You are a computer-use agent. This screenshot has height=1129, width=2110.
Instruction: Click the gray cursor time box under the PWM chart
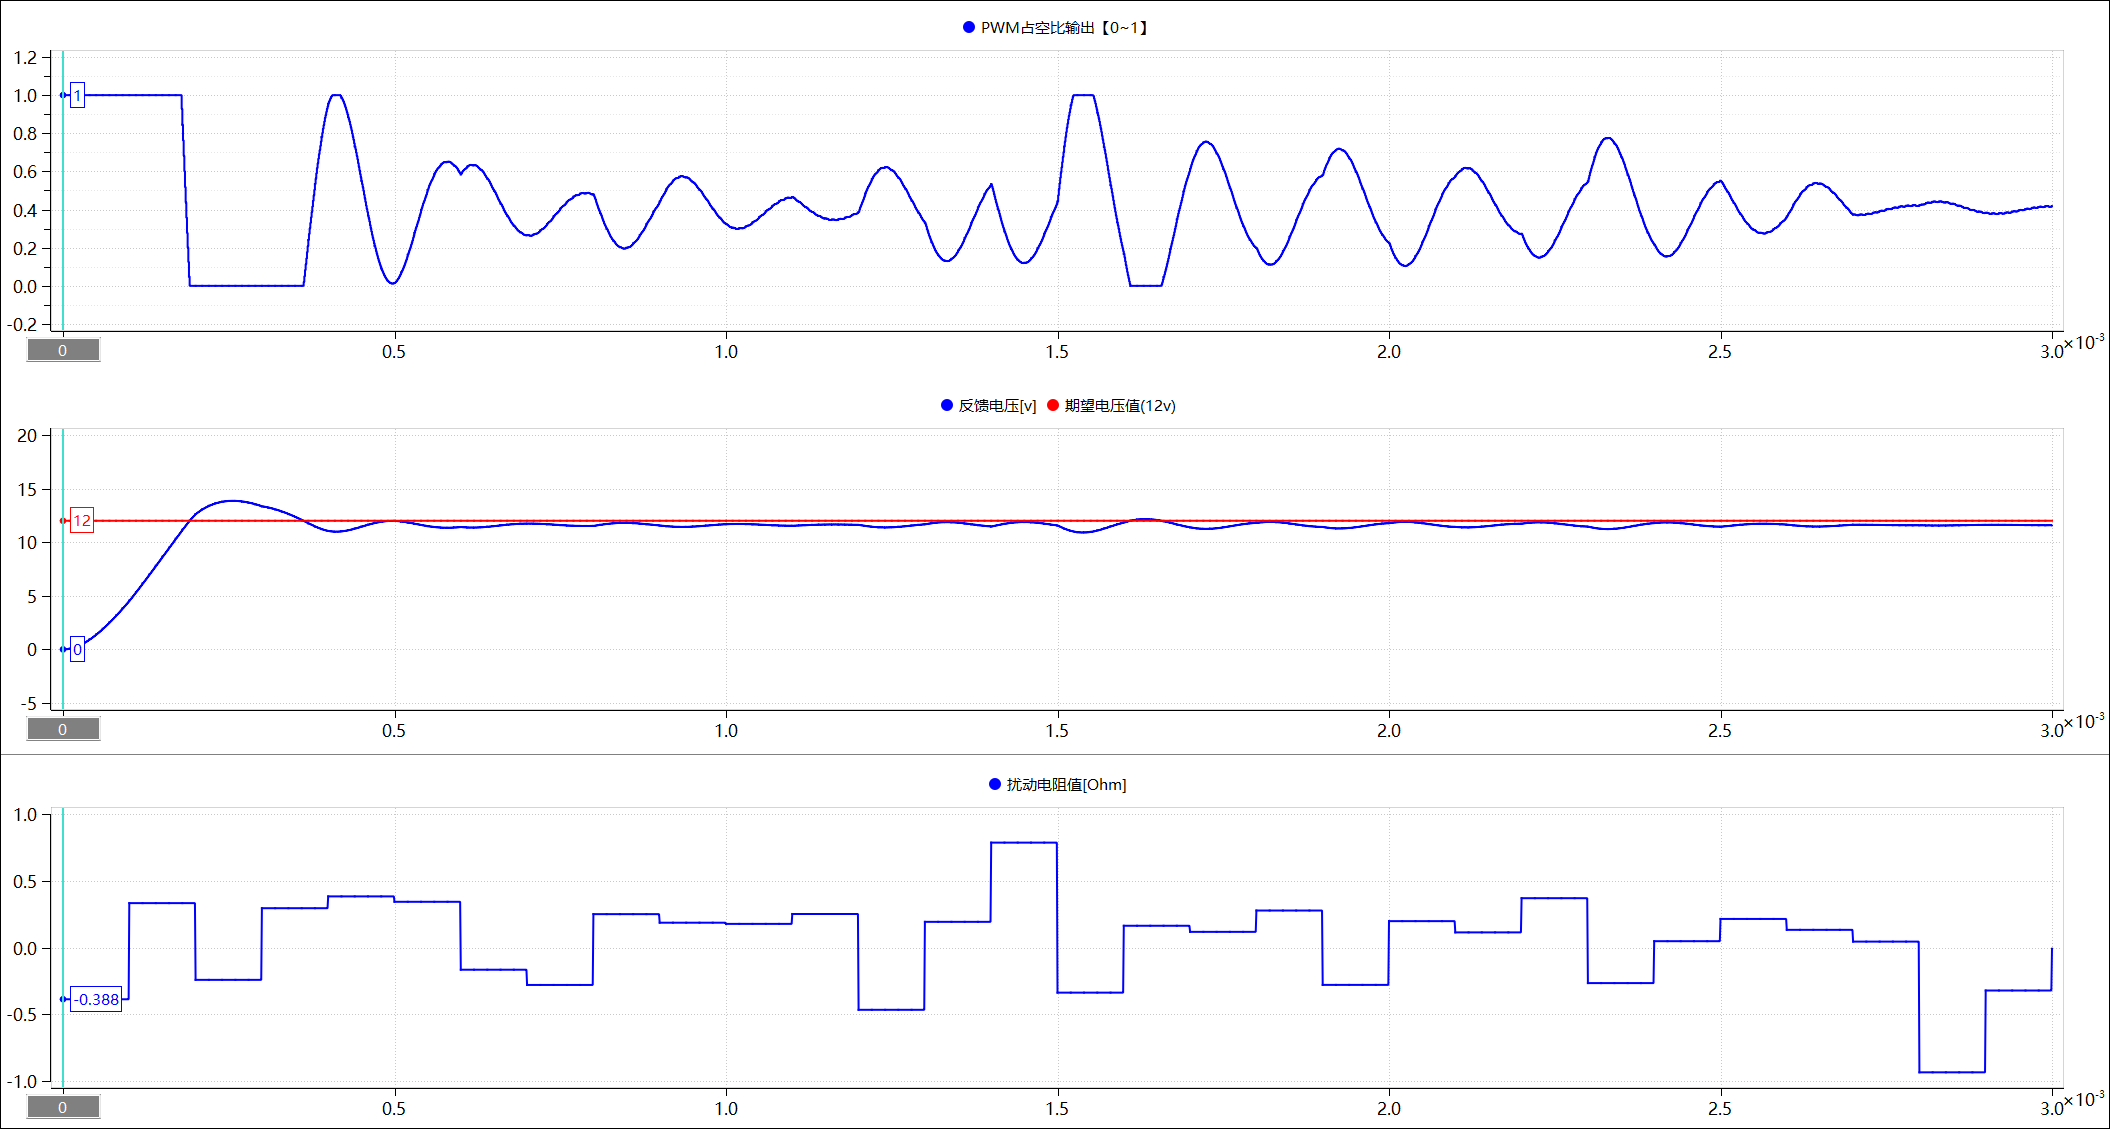pyautogui.click(x=63, y=350)
